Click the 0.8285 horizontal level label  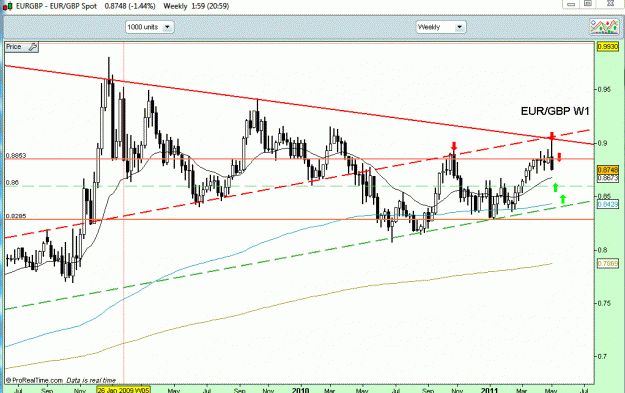point(16,216)
